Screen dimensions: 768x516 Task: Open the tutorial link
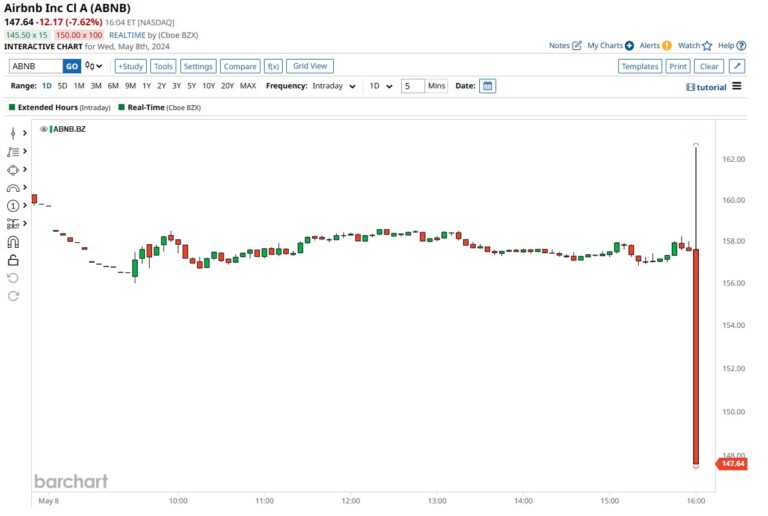click(x=706, y=87)
